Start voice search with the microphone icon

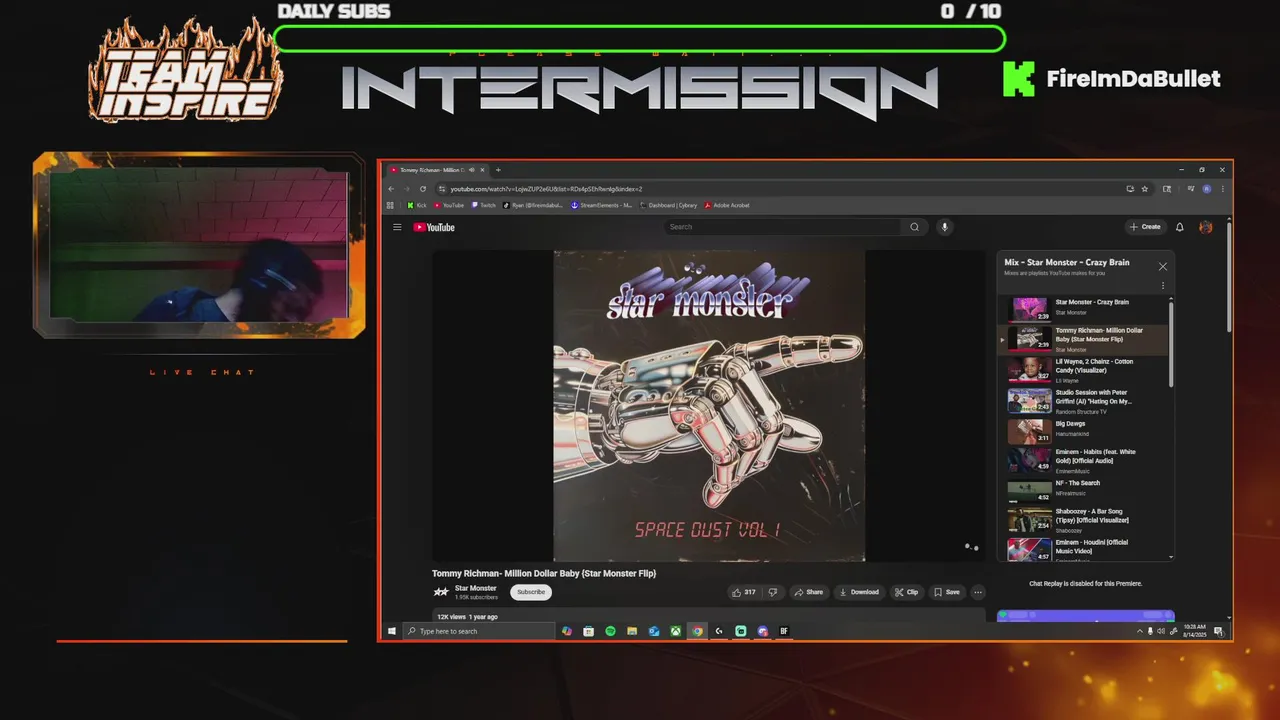[944, 227]
